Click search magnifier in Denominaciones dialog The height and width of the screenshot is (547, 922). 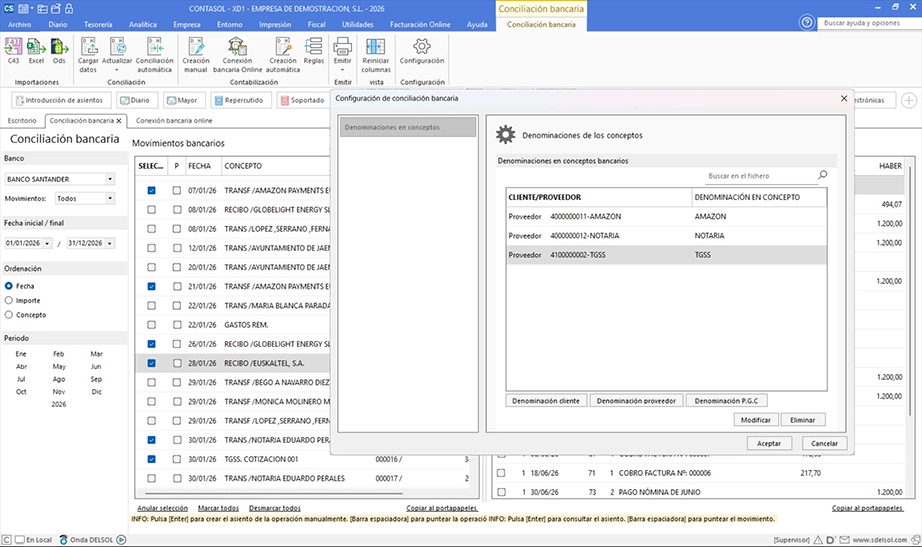tap(822, 175)
